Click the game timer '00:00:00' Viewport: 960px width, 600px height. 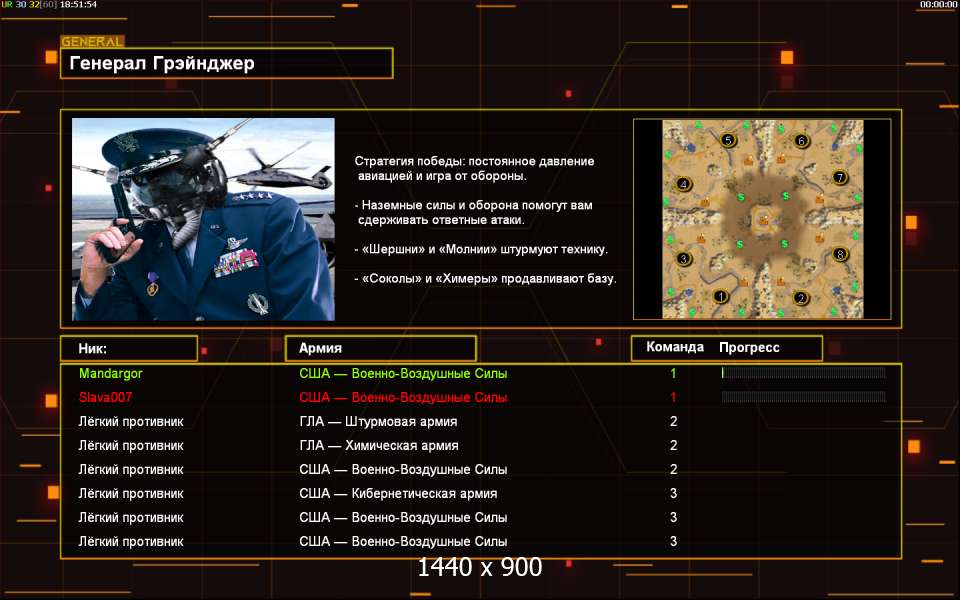(938, 4)
